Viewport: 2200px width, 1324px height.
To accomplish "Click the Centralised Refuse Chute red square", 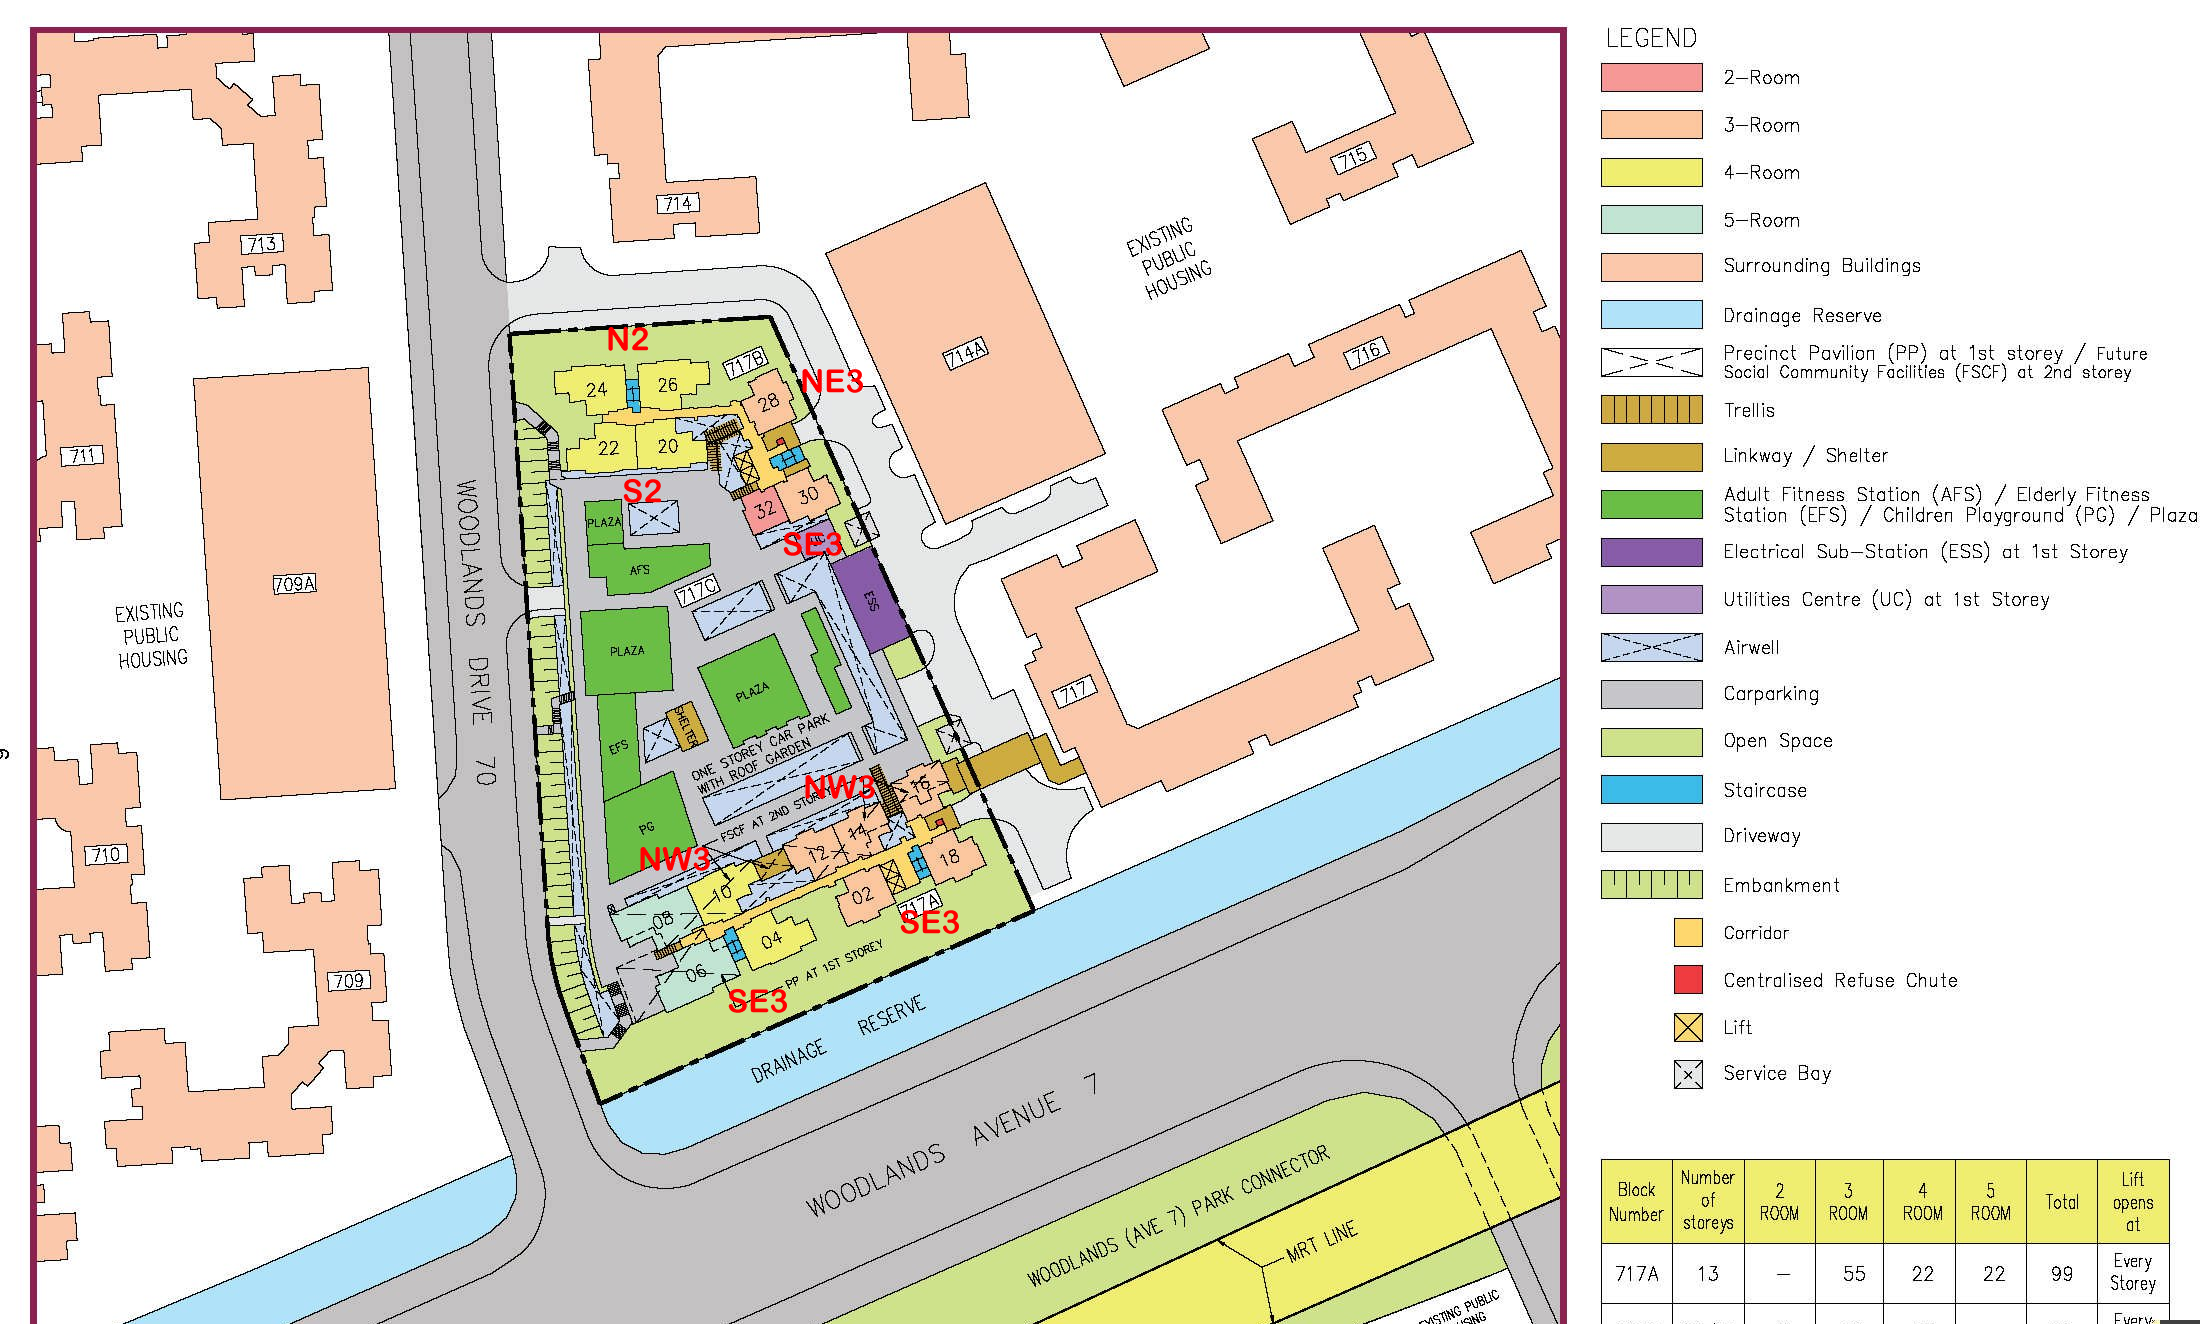I will (x=1688, y=980).
